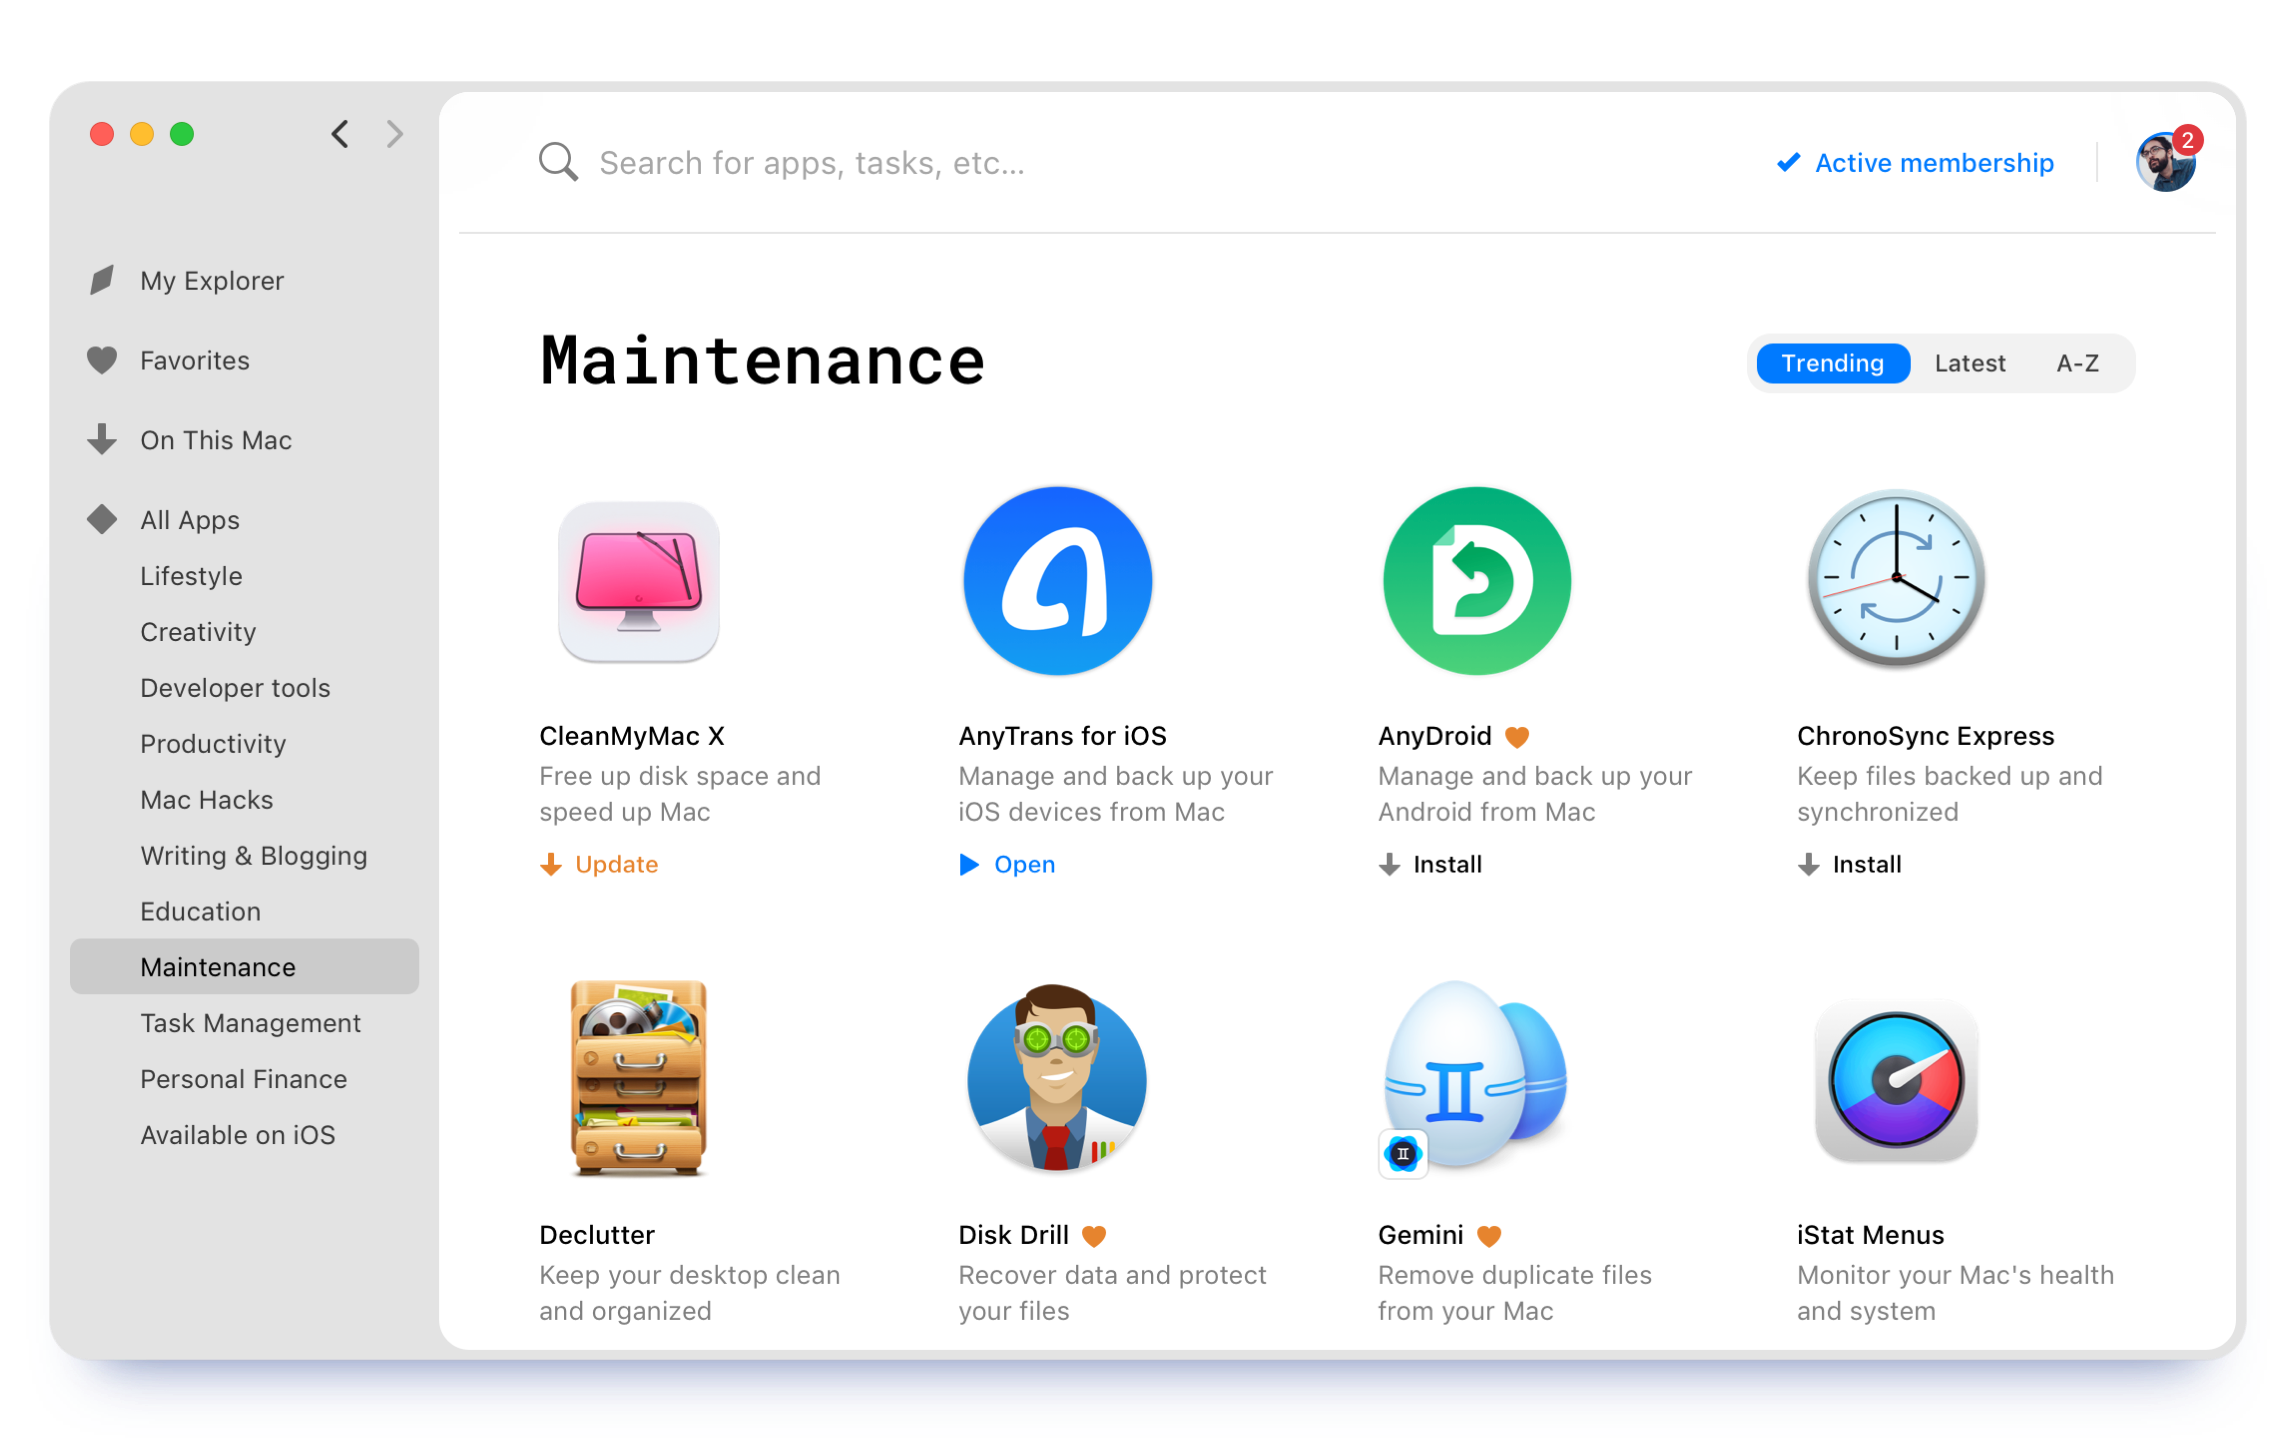Image resolution: width=2296 pixels, height=1440 pixels.
Task: Switch sorting to Latest
Action: (1969, 363)
